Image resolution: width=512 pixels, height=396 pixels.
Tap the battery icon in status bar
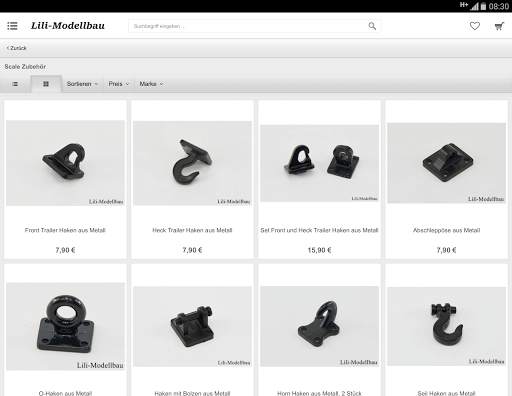pos(483,6)
